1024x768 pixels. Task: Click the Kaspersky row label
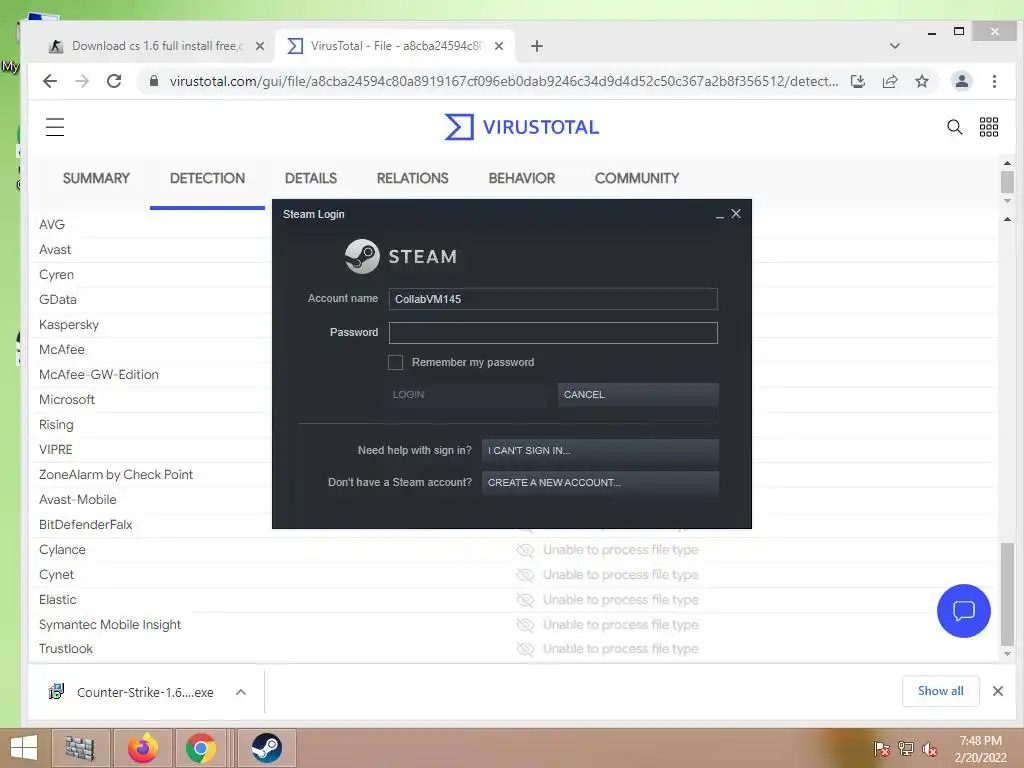(x=69, y=325)
